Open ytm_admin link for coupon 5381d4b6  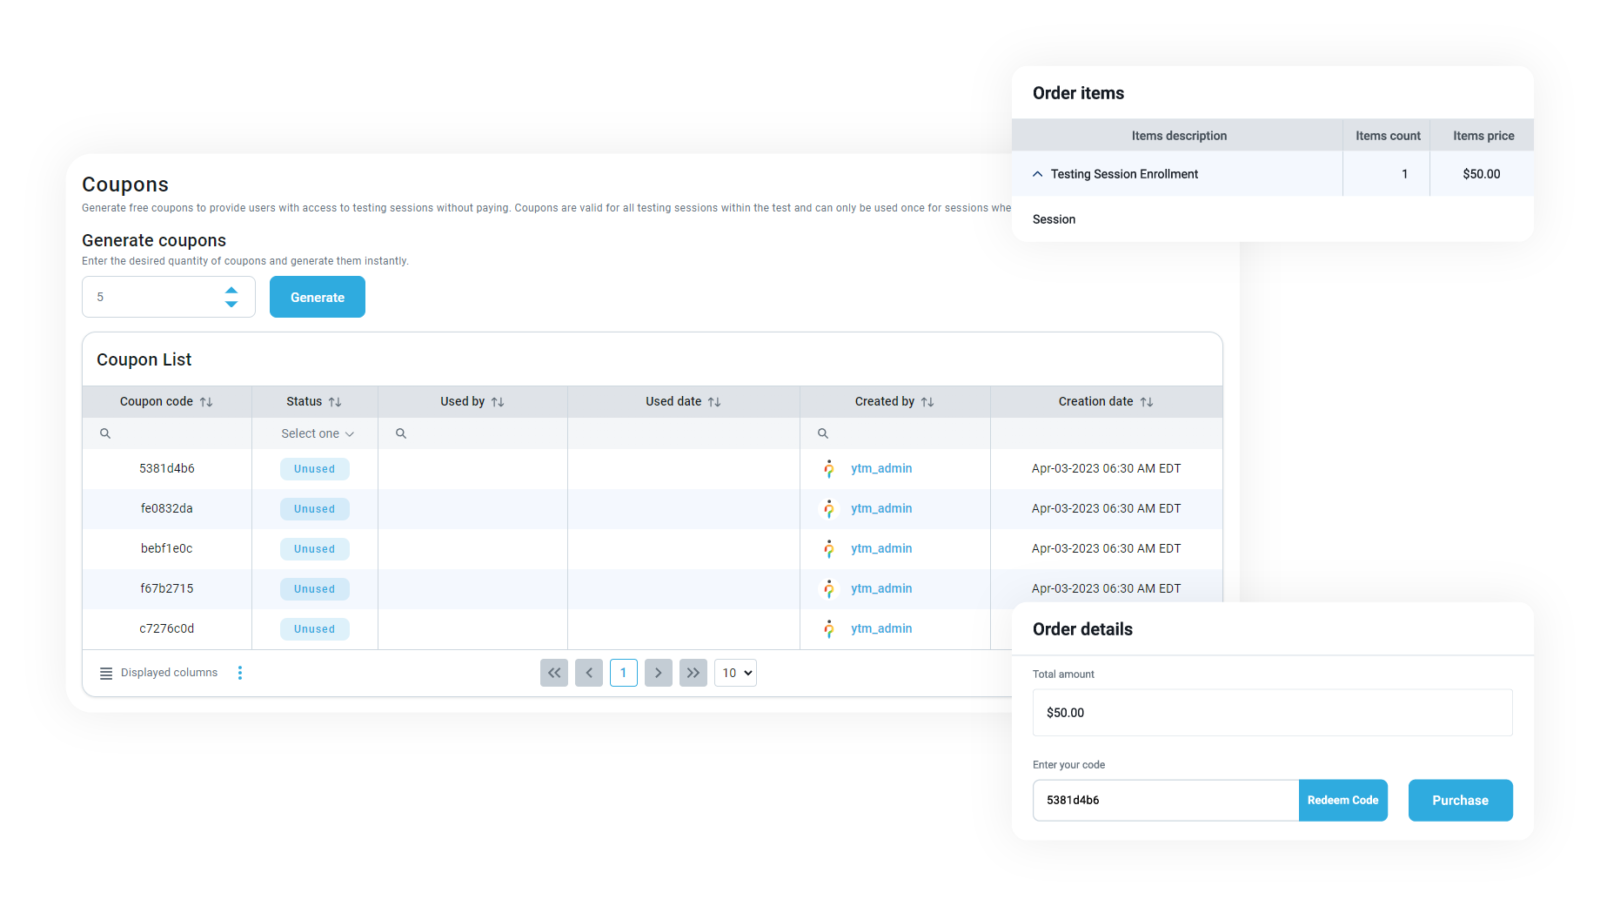tap(881, 468)
